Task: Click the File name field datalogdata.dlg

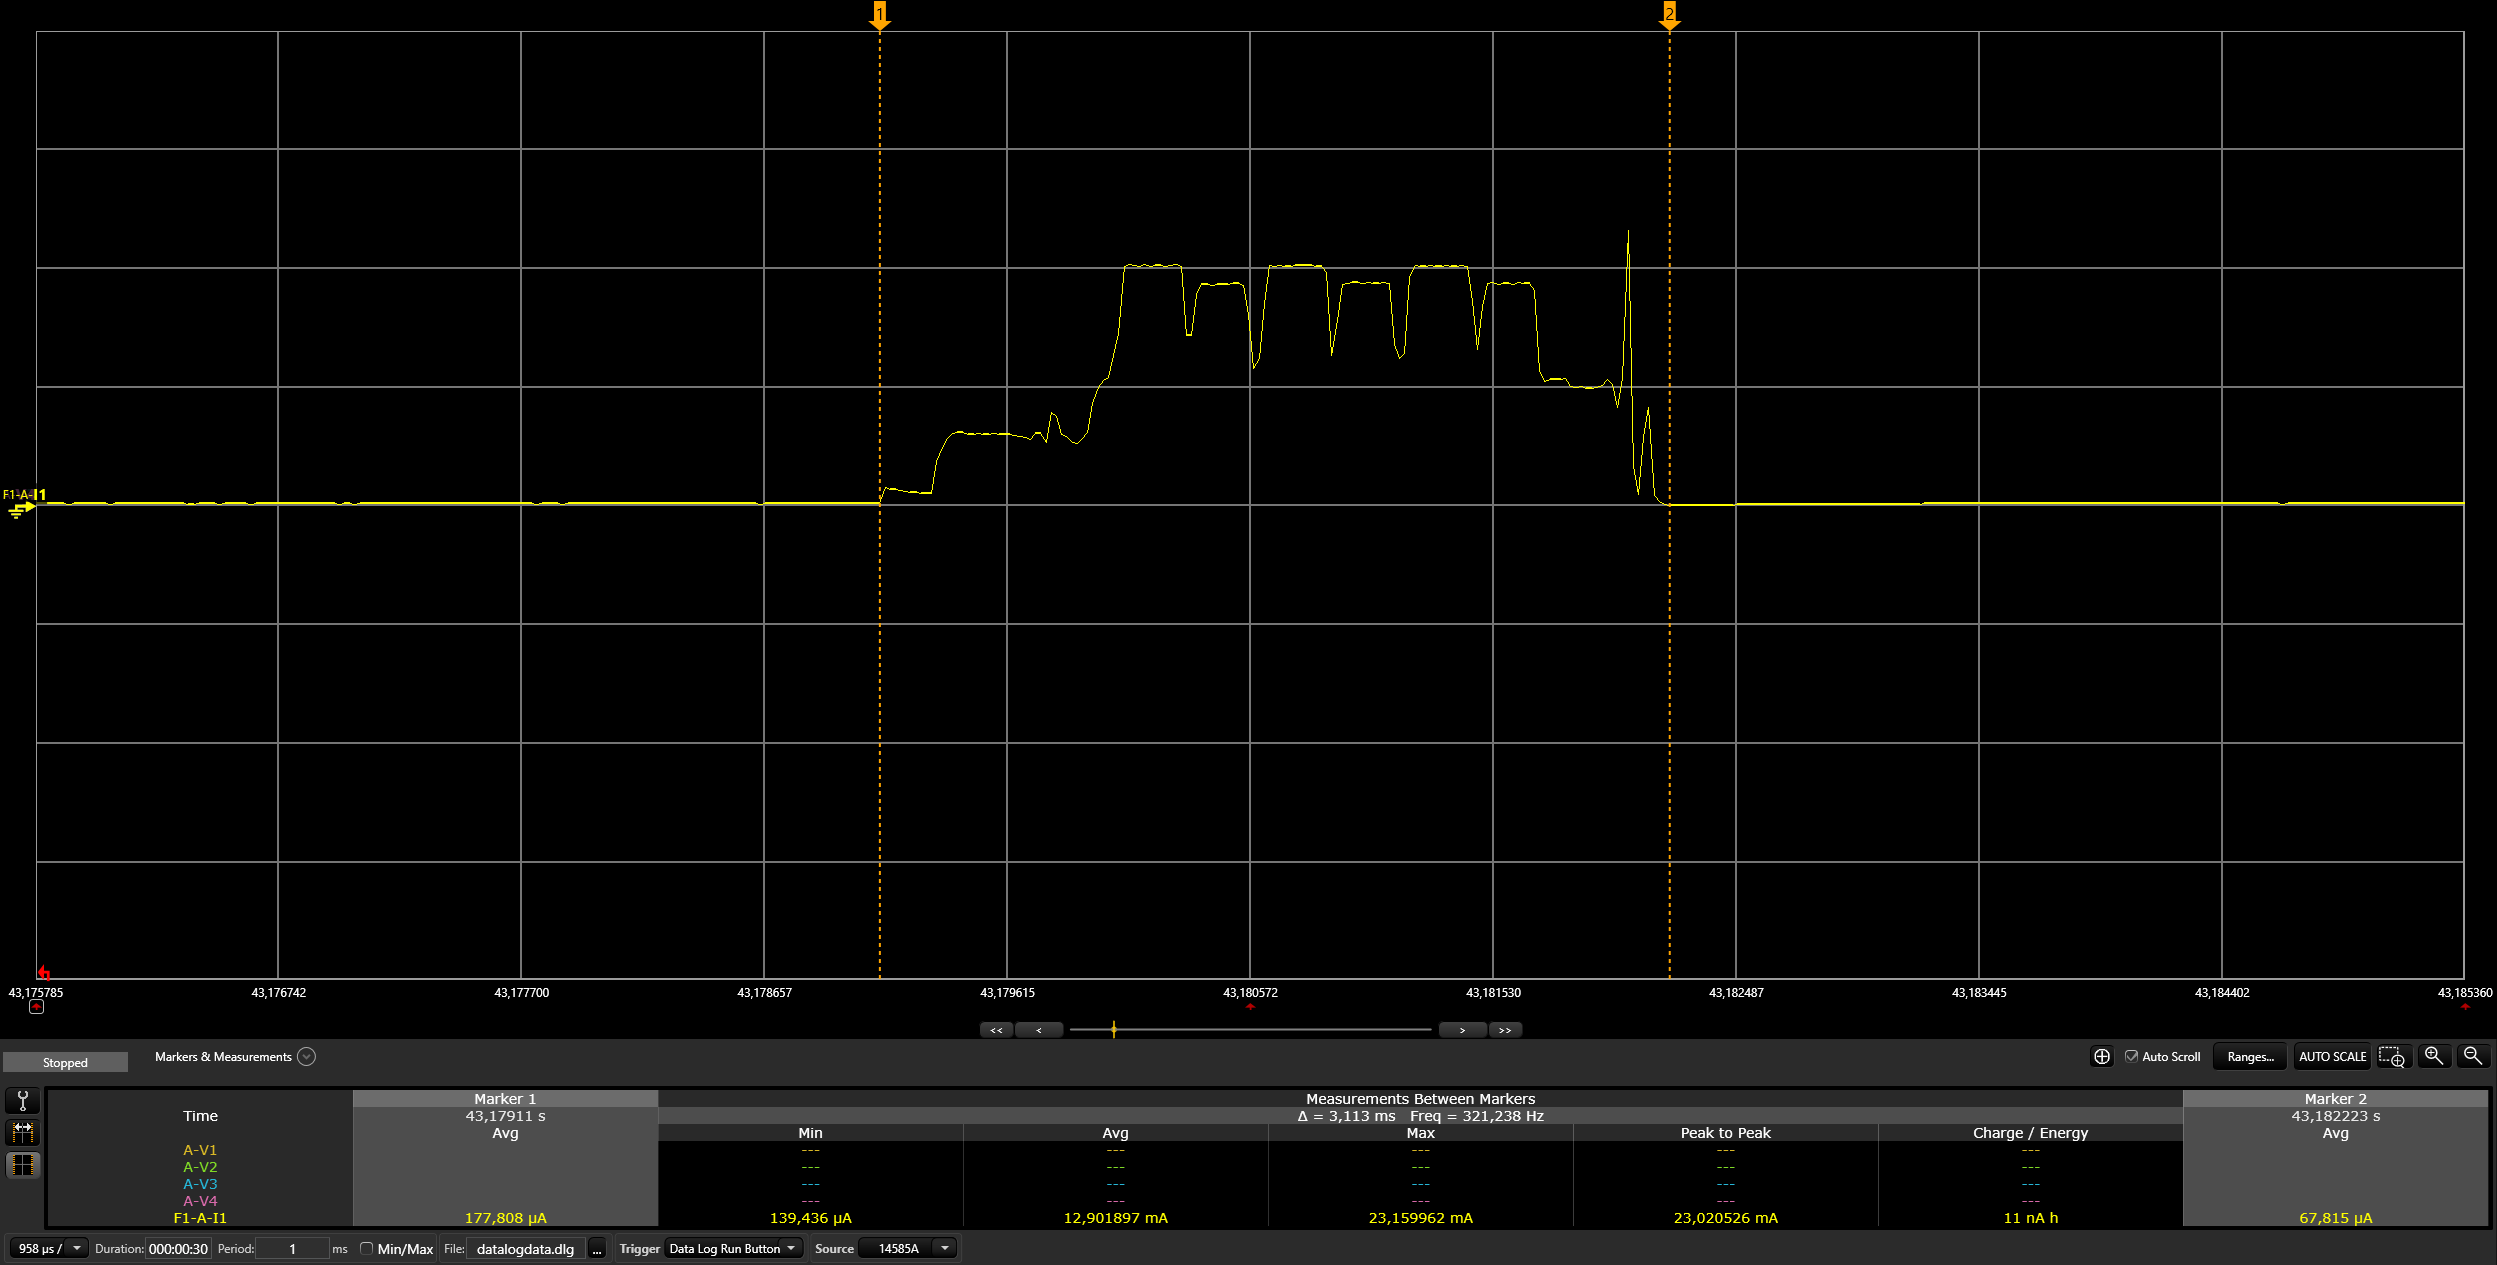Action: 526,1248
